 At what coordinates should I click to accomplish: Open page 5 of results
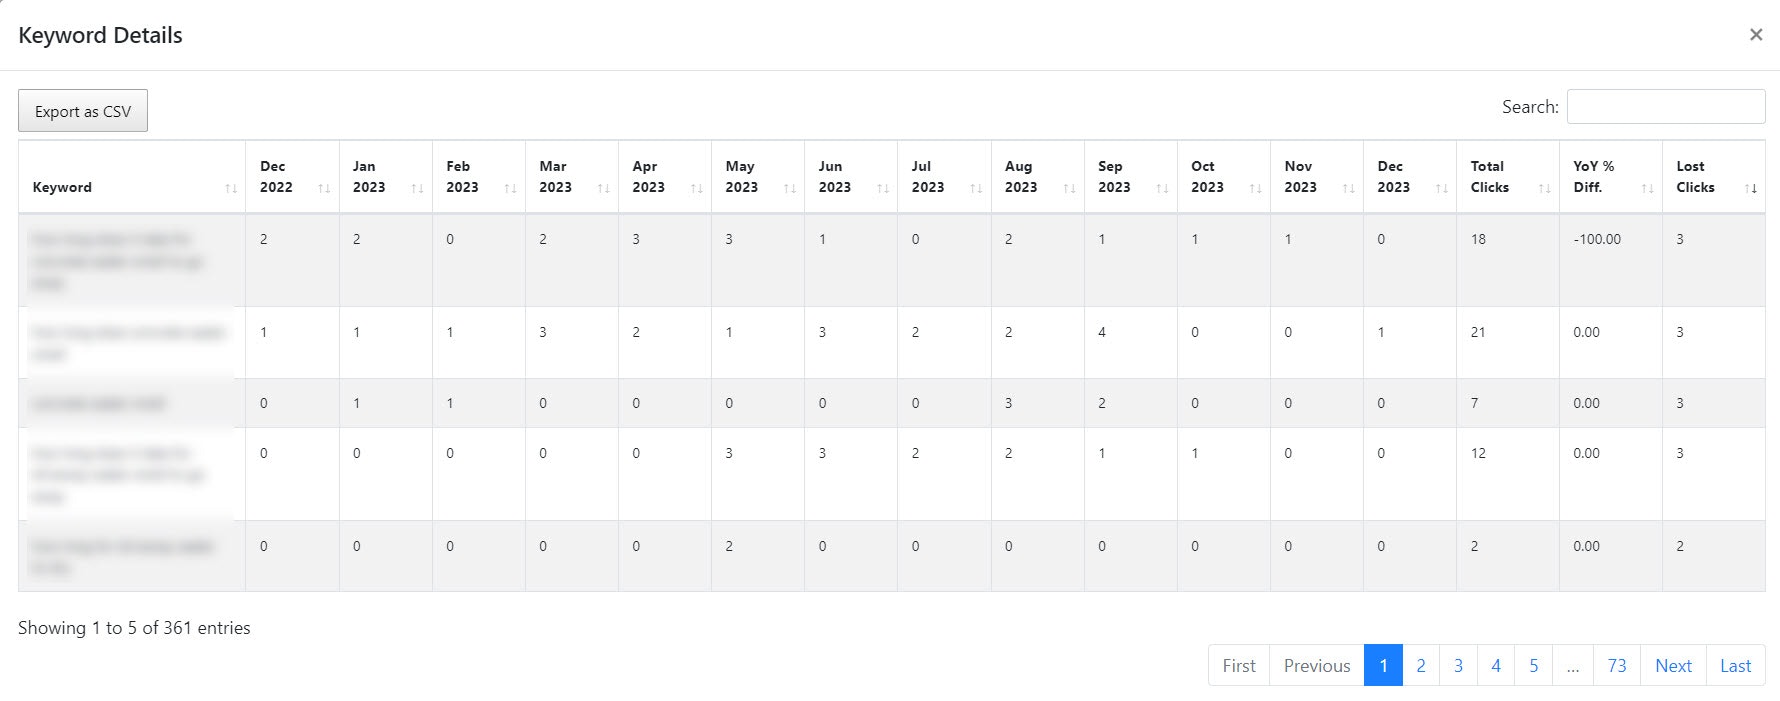1533,666
